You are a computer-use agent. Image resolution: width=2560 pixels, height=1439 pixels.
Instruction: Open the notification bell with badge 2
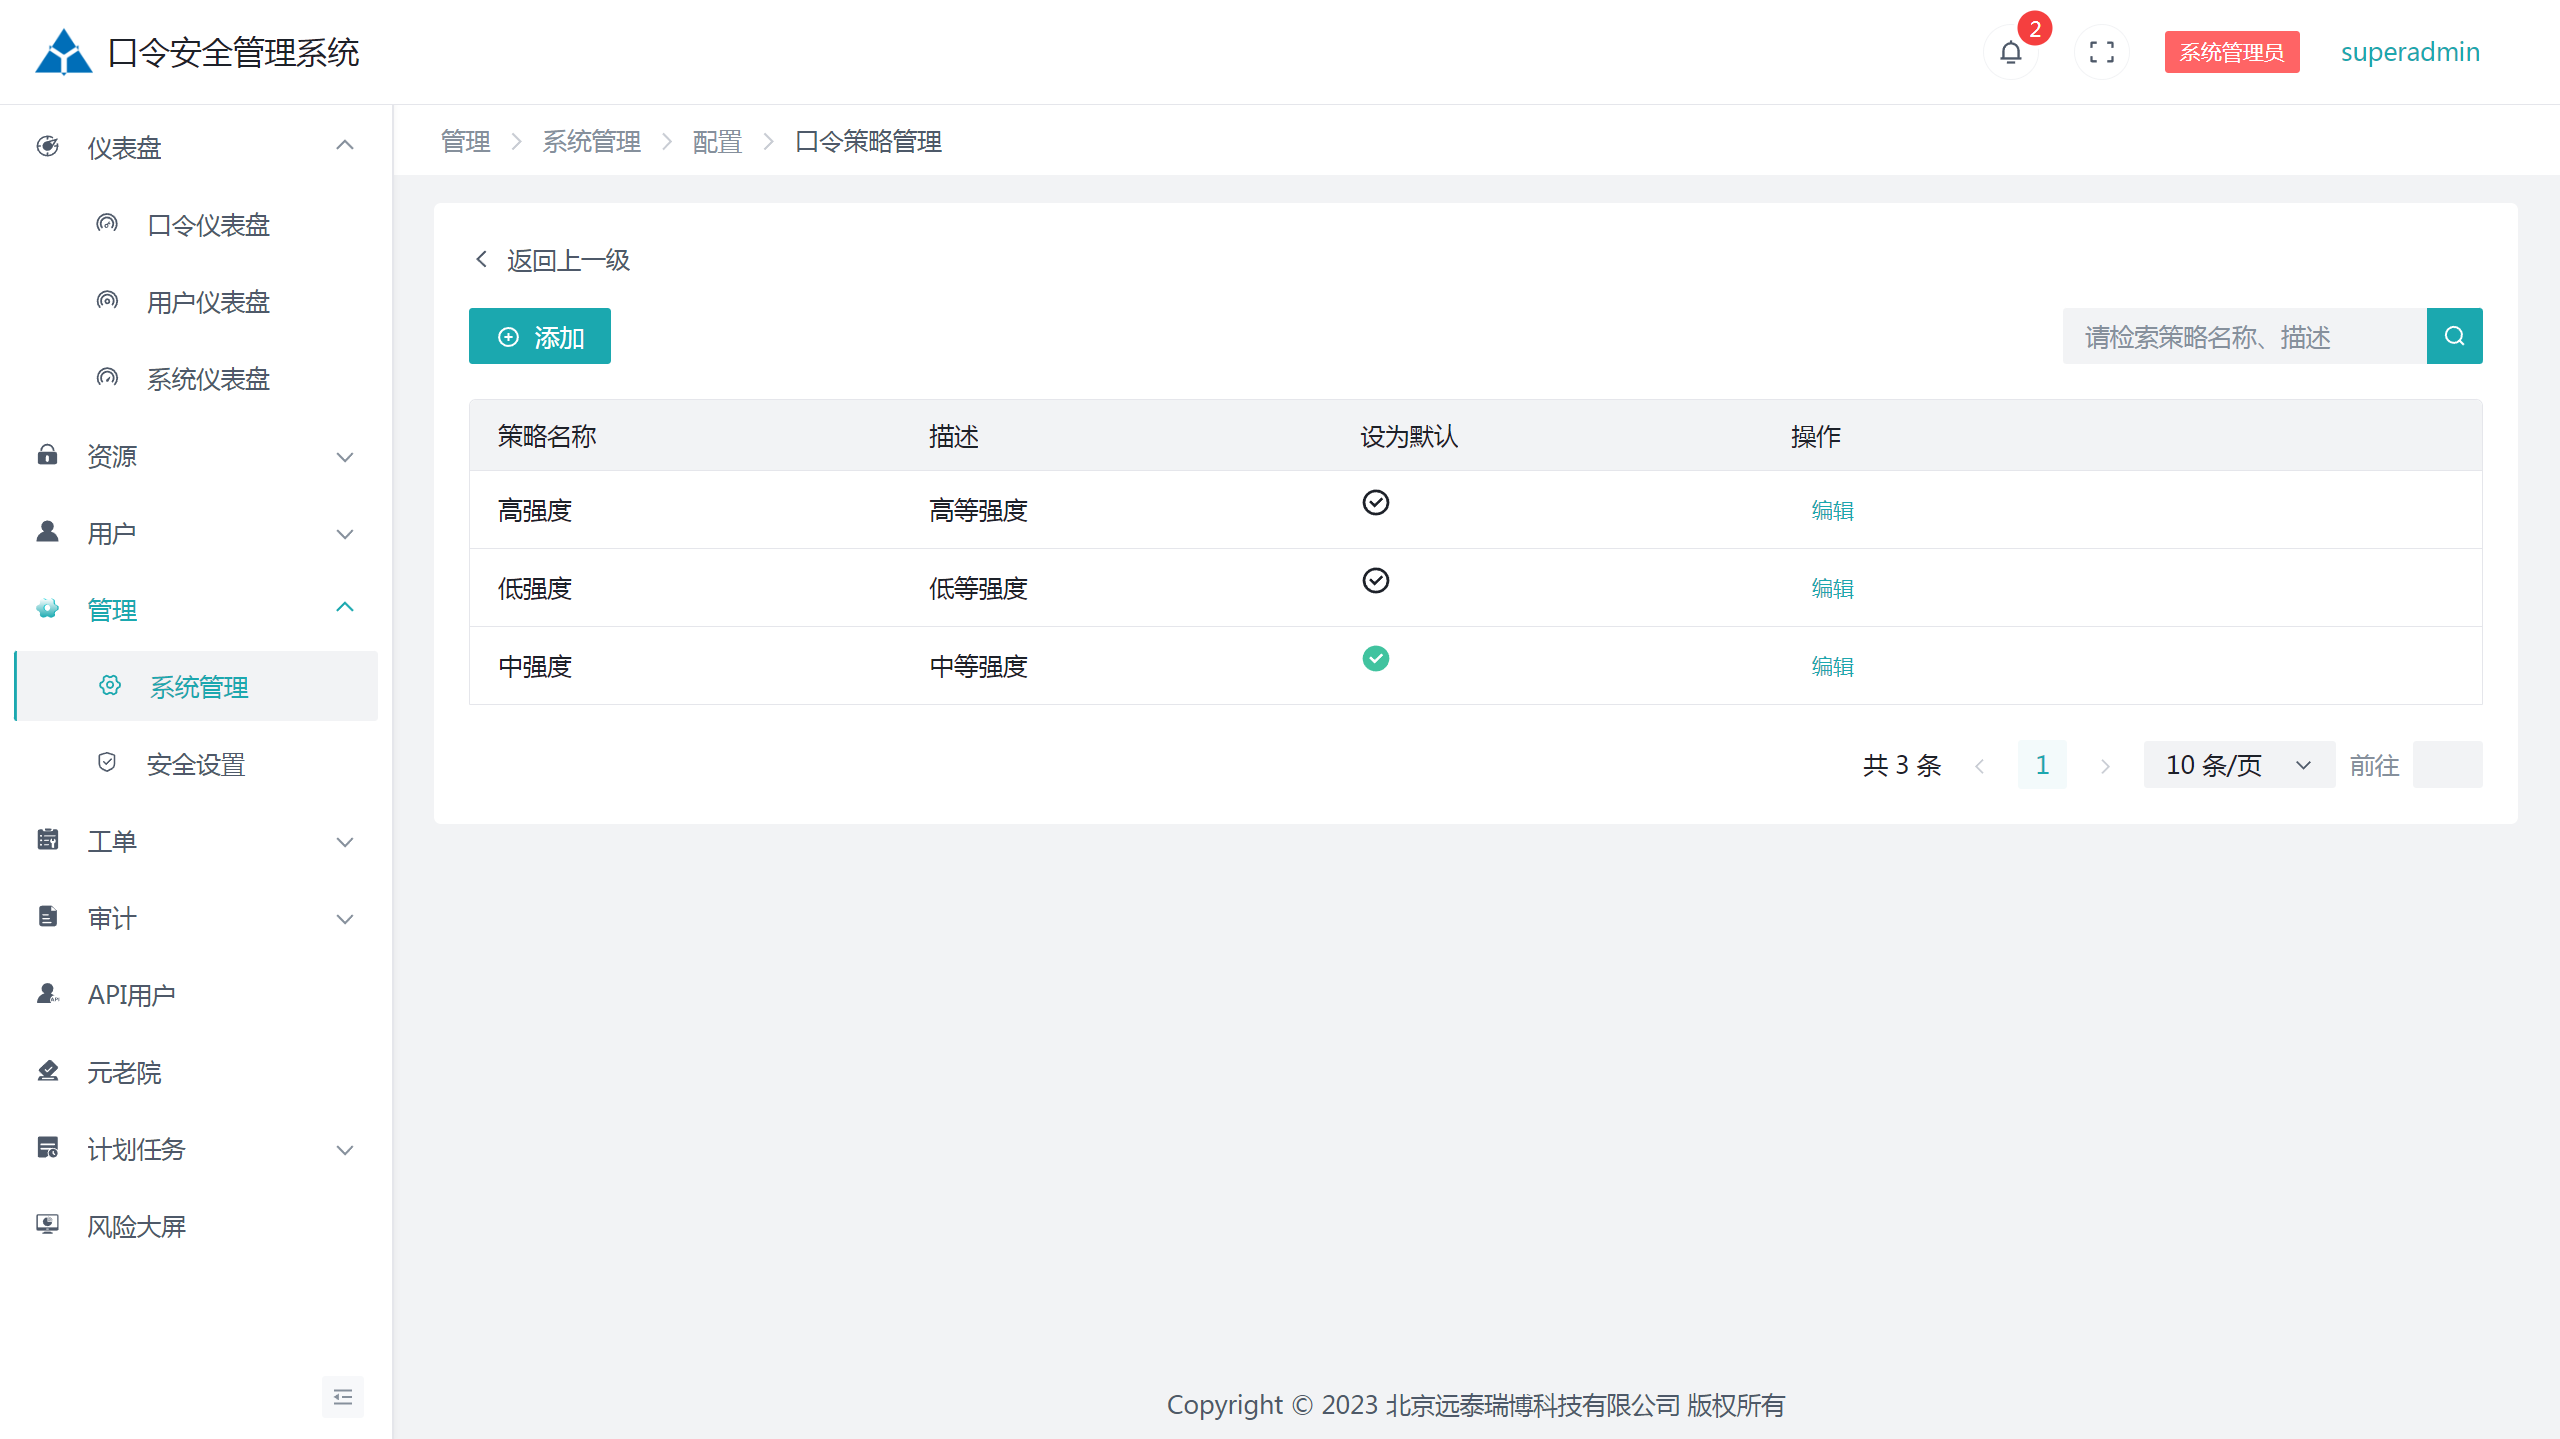2011,51
